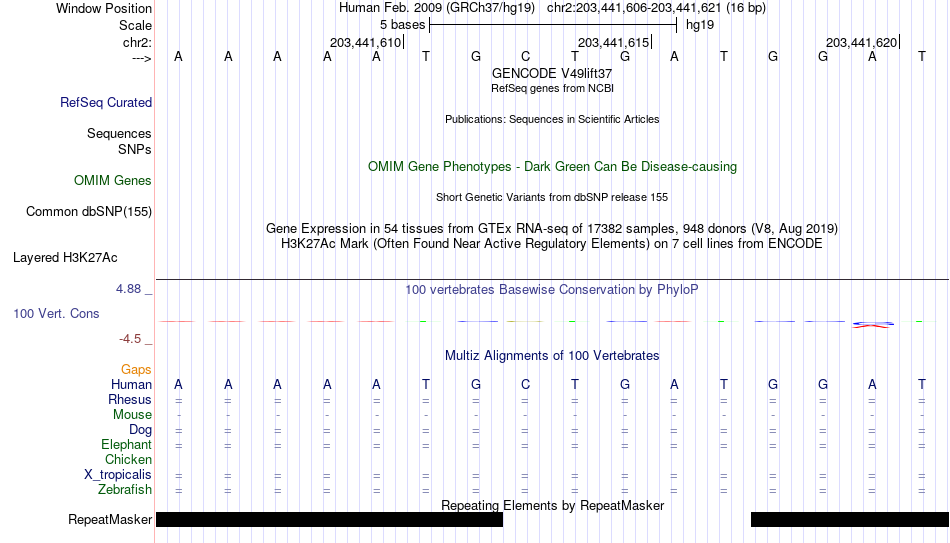
Task: Click the C base in the Human alignment row
Action: [525, 384]
